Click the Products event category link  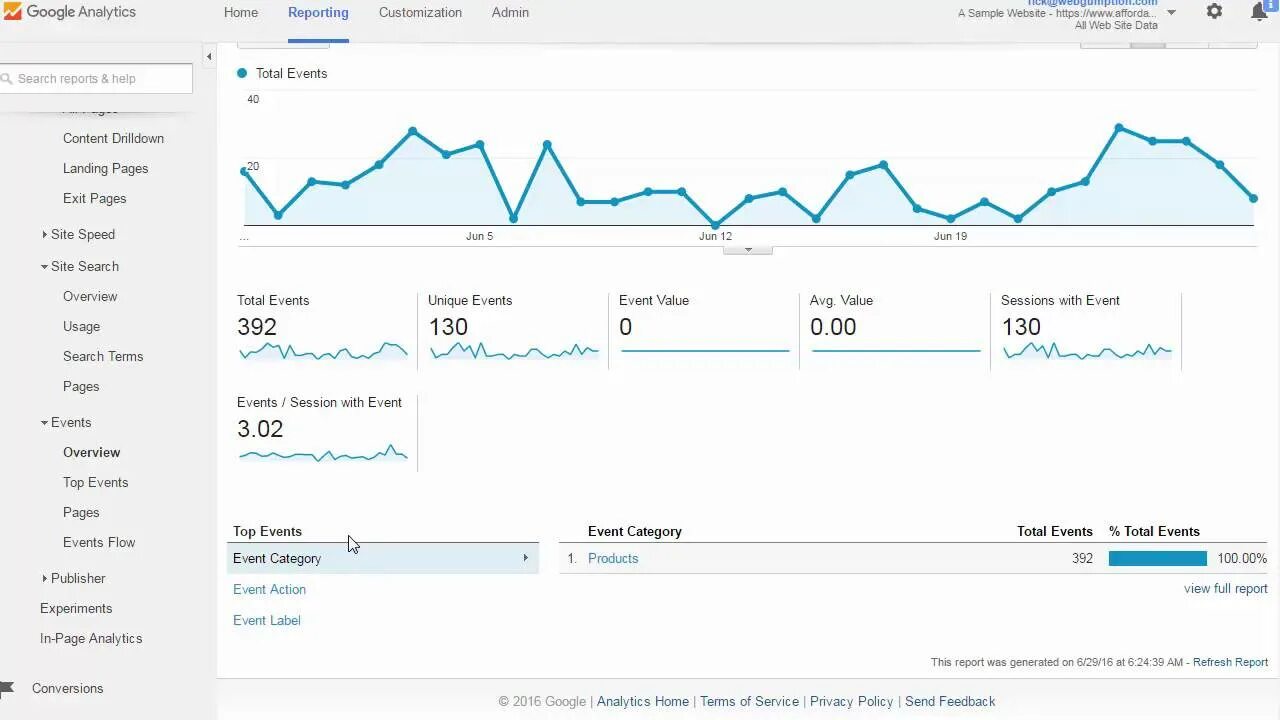[x=613, y=558]
